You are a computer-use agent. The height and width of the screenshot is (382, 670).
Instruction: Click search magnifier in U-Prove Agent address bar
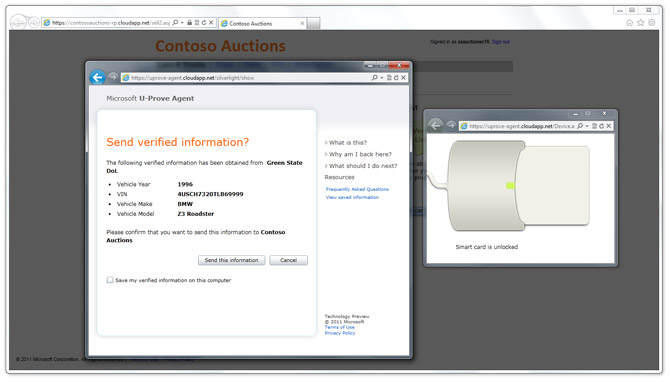pos(374,78)
